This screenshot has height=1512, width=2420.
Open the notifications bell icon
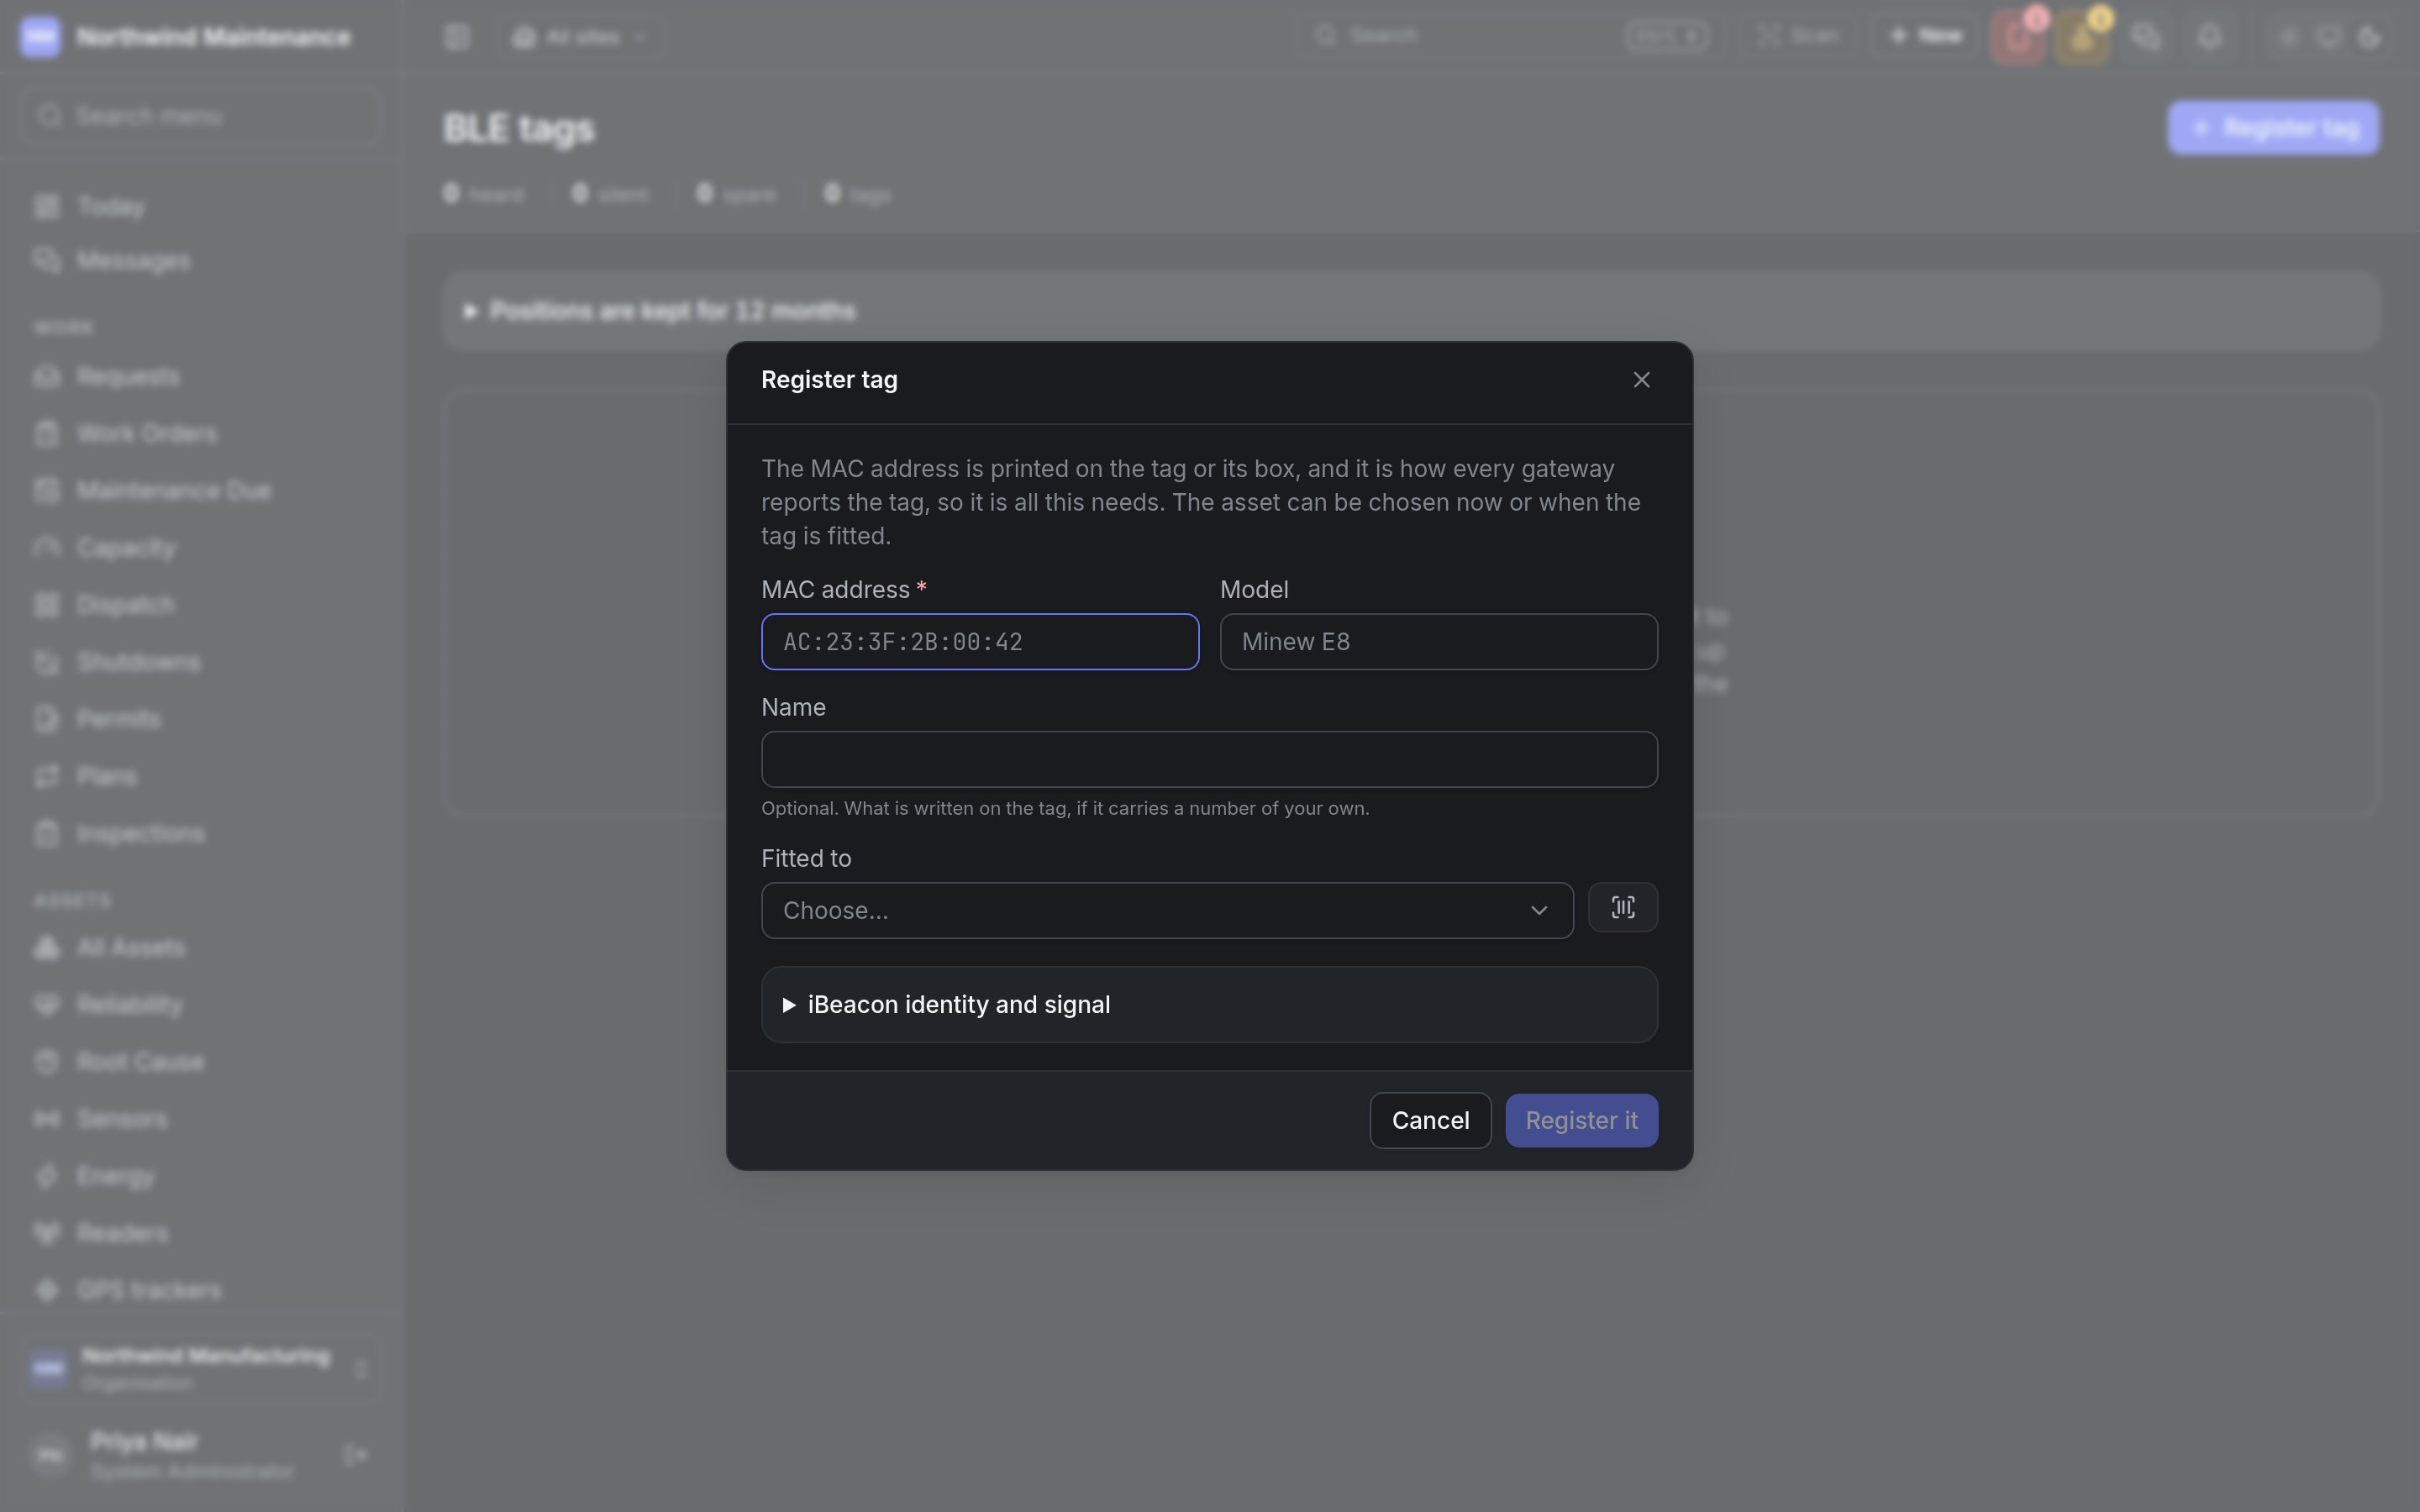click(2209, 37)
